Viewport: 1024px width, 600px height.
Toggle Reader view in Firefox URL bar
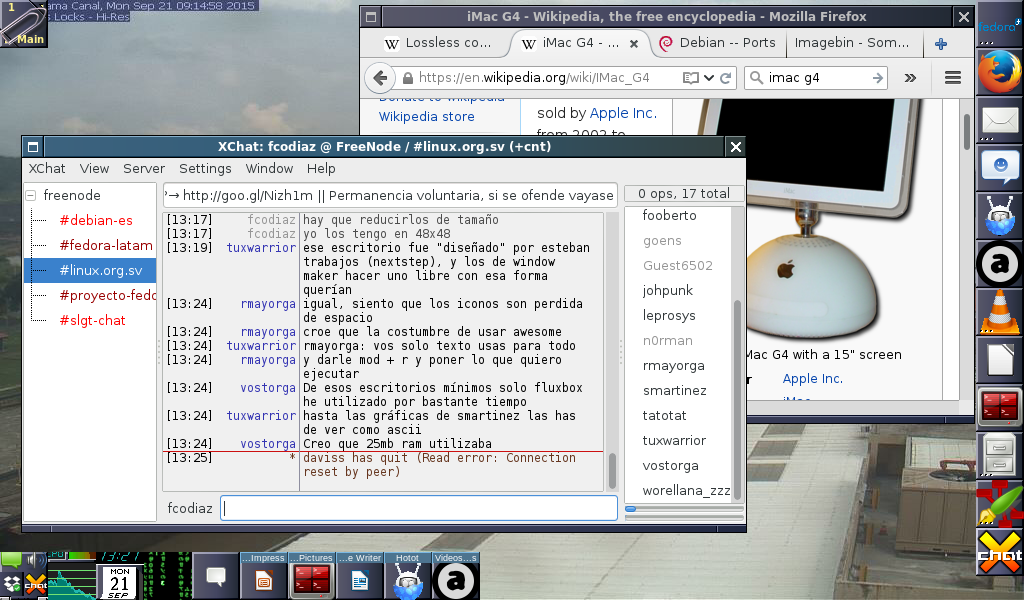pyautogui.click(x=690, y=78)
